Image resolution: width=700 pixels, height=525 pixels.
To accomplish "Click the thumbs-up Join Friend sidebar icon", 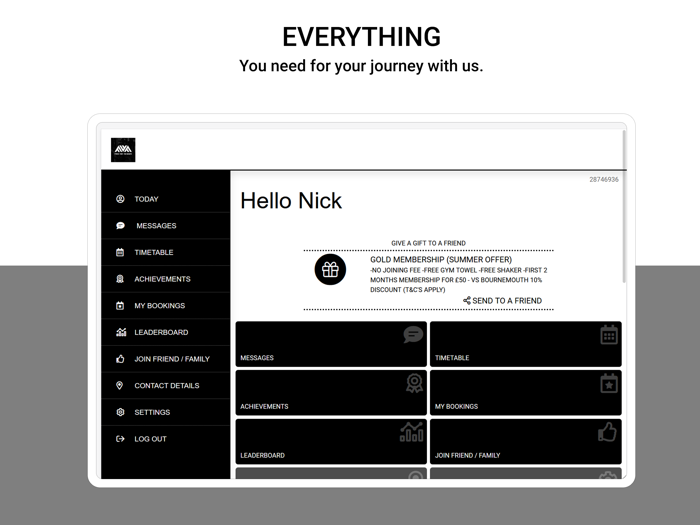I will click(x=120, y=358).
